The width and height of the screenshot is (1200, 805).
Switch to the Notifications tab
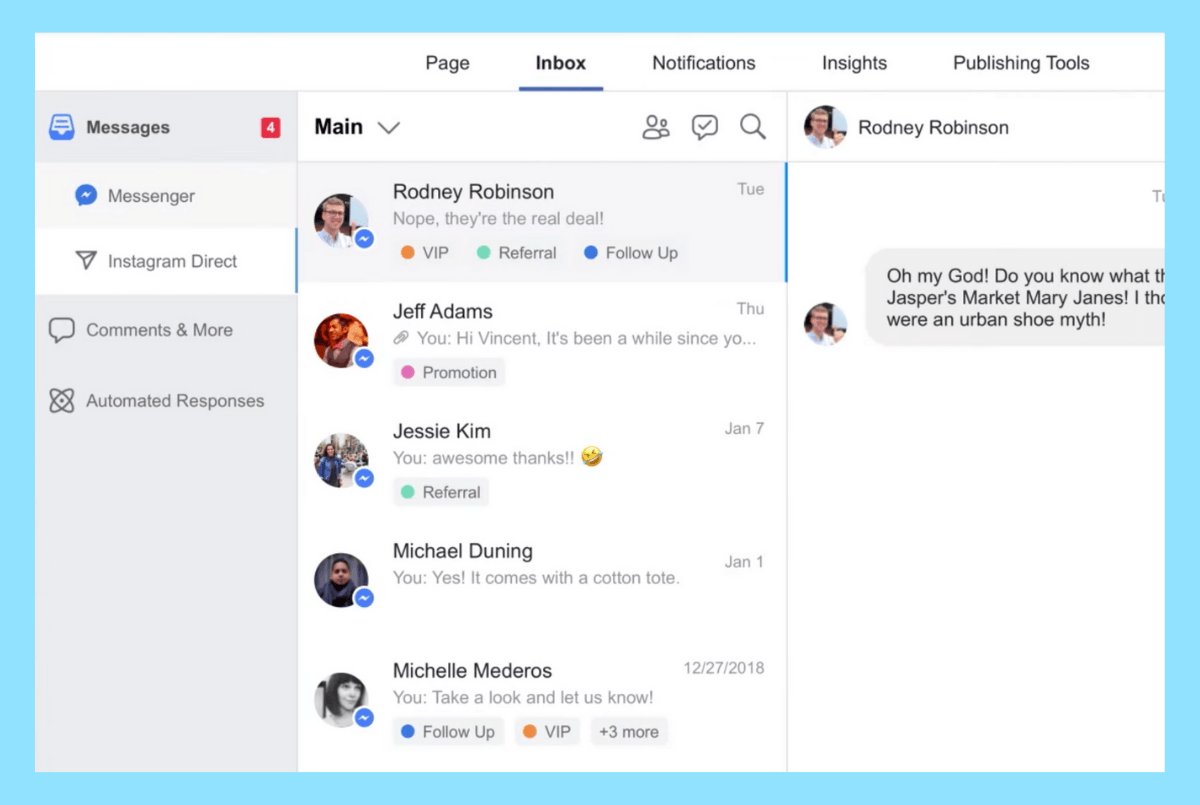[x=703, y=63]
